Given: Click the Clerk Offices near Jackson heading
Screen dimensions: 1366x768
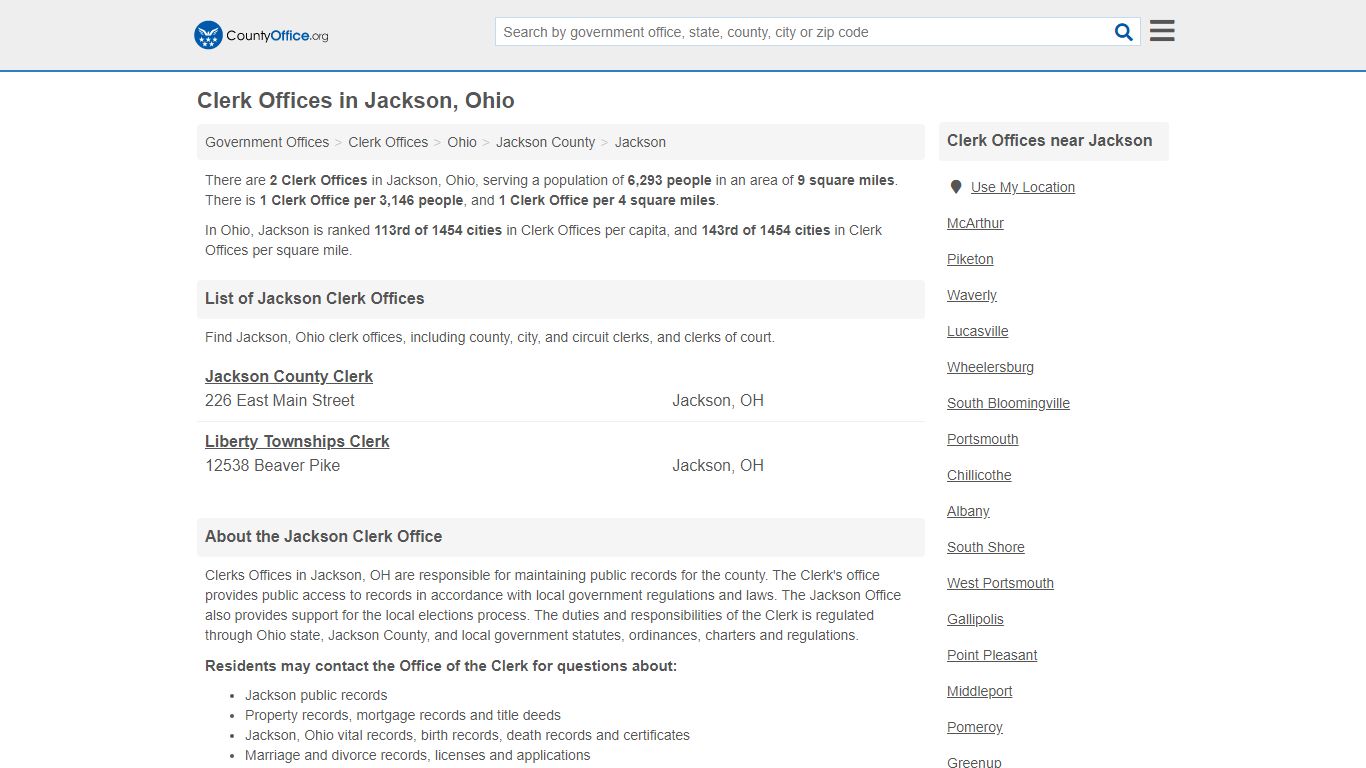Looking at the screenshot, I should coord(1050,141).
